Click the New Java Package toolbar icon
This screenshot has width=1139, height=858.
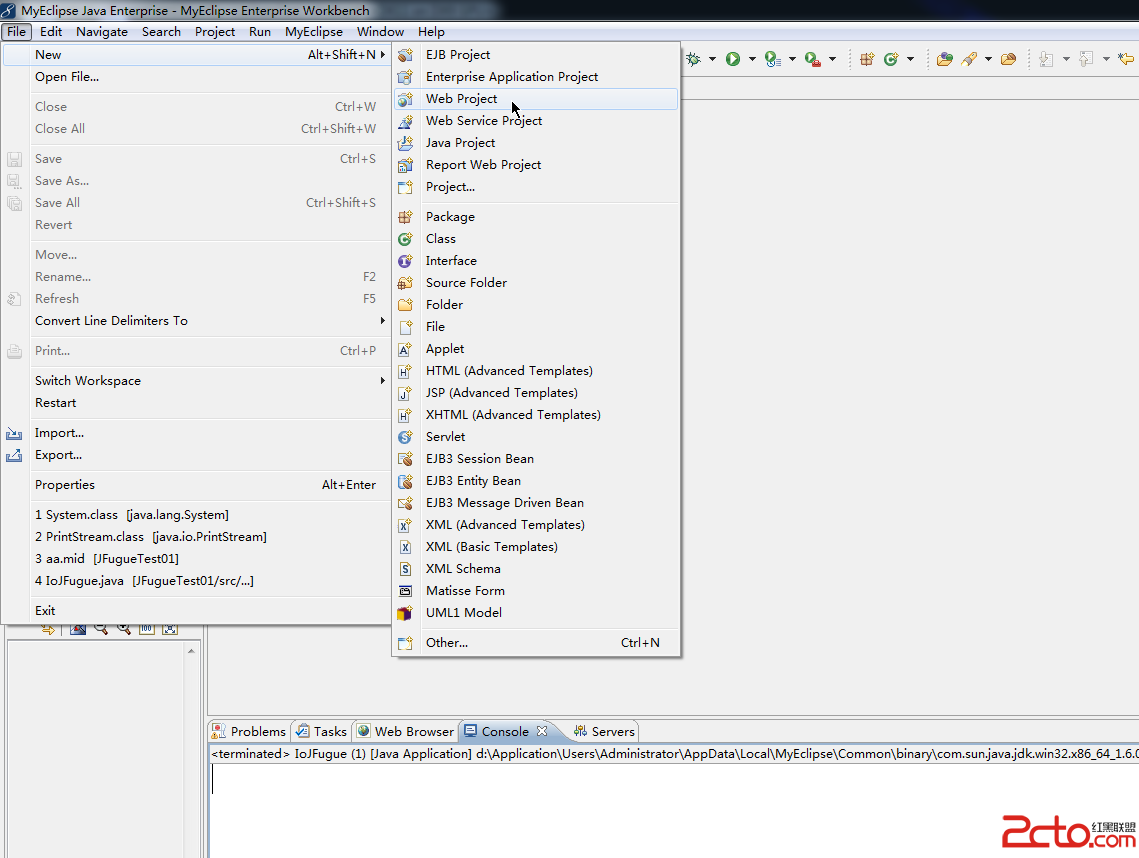pos(867,59)
